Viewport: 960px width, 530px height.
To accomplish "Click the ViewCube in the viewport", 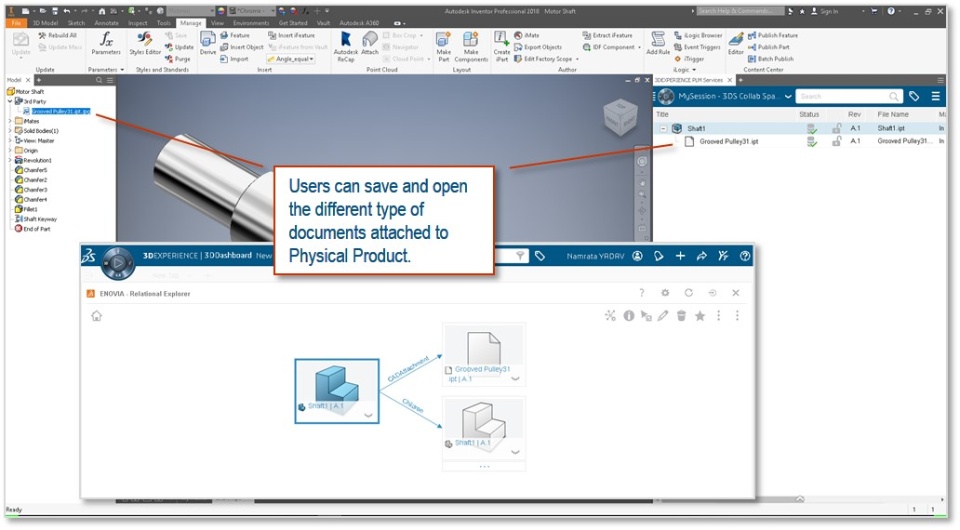I will coord(620,117).
